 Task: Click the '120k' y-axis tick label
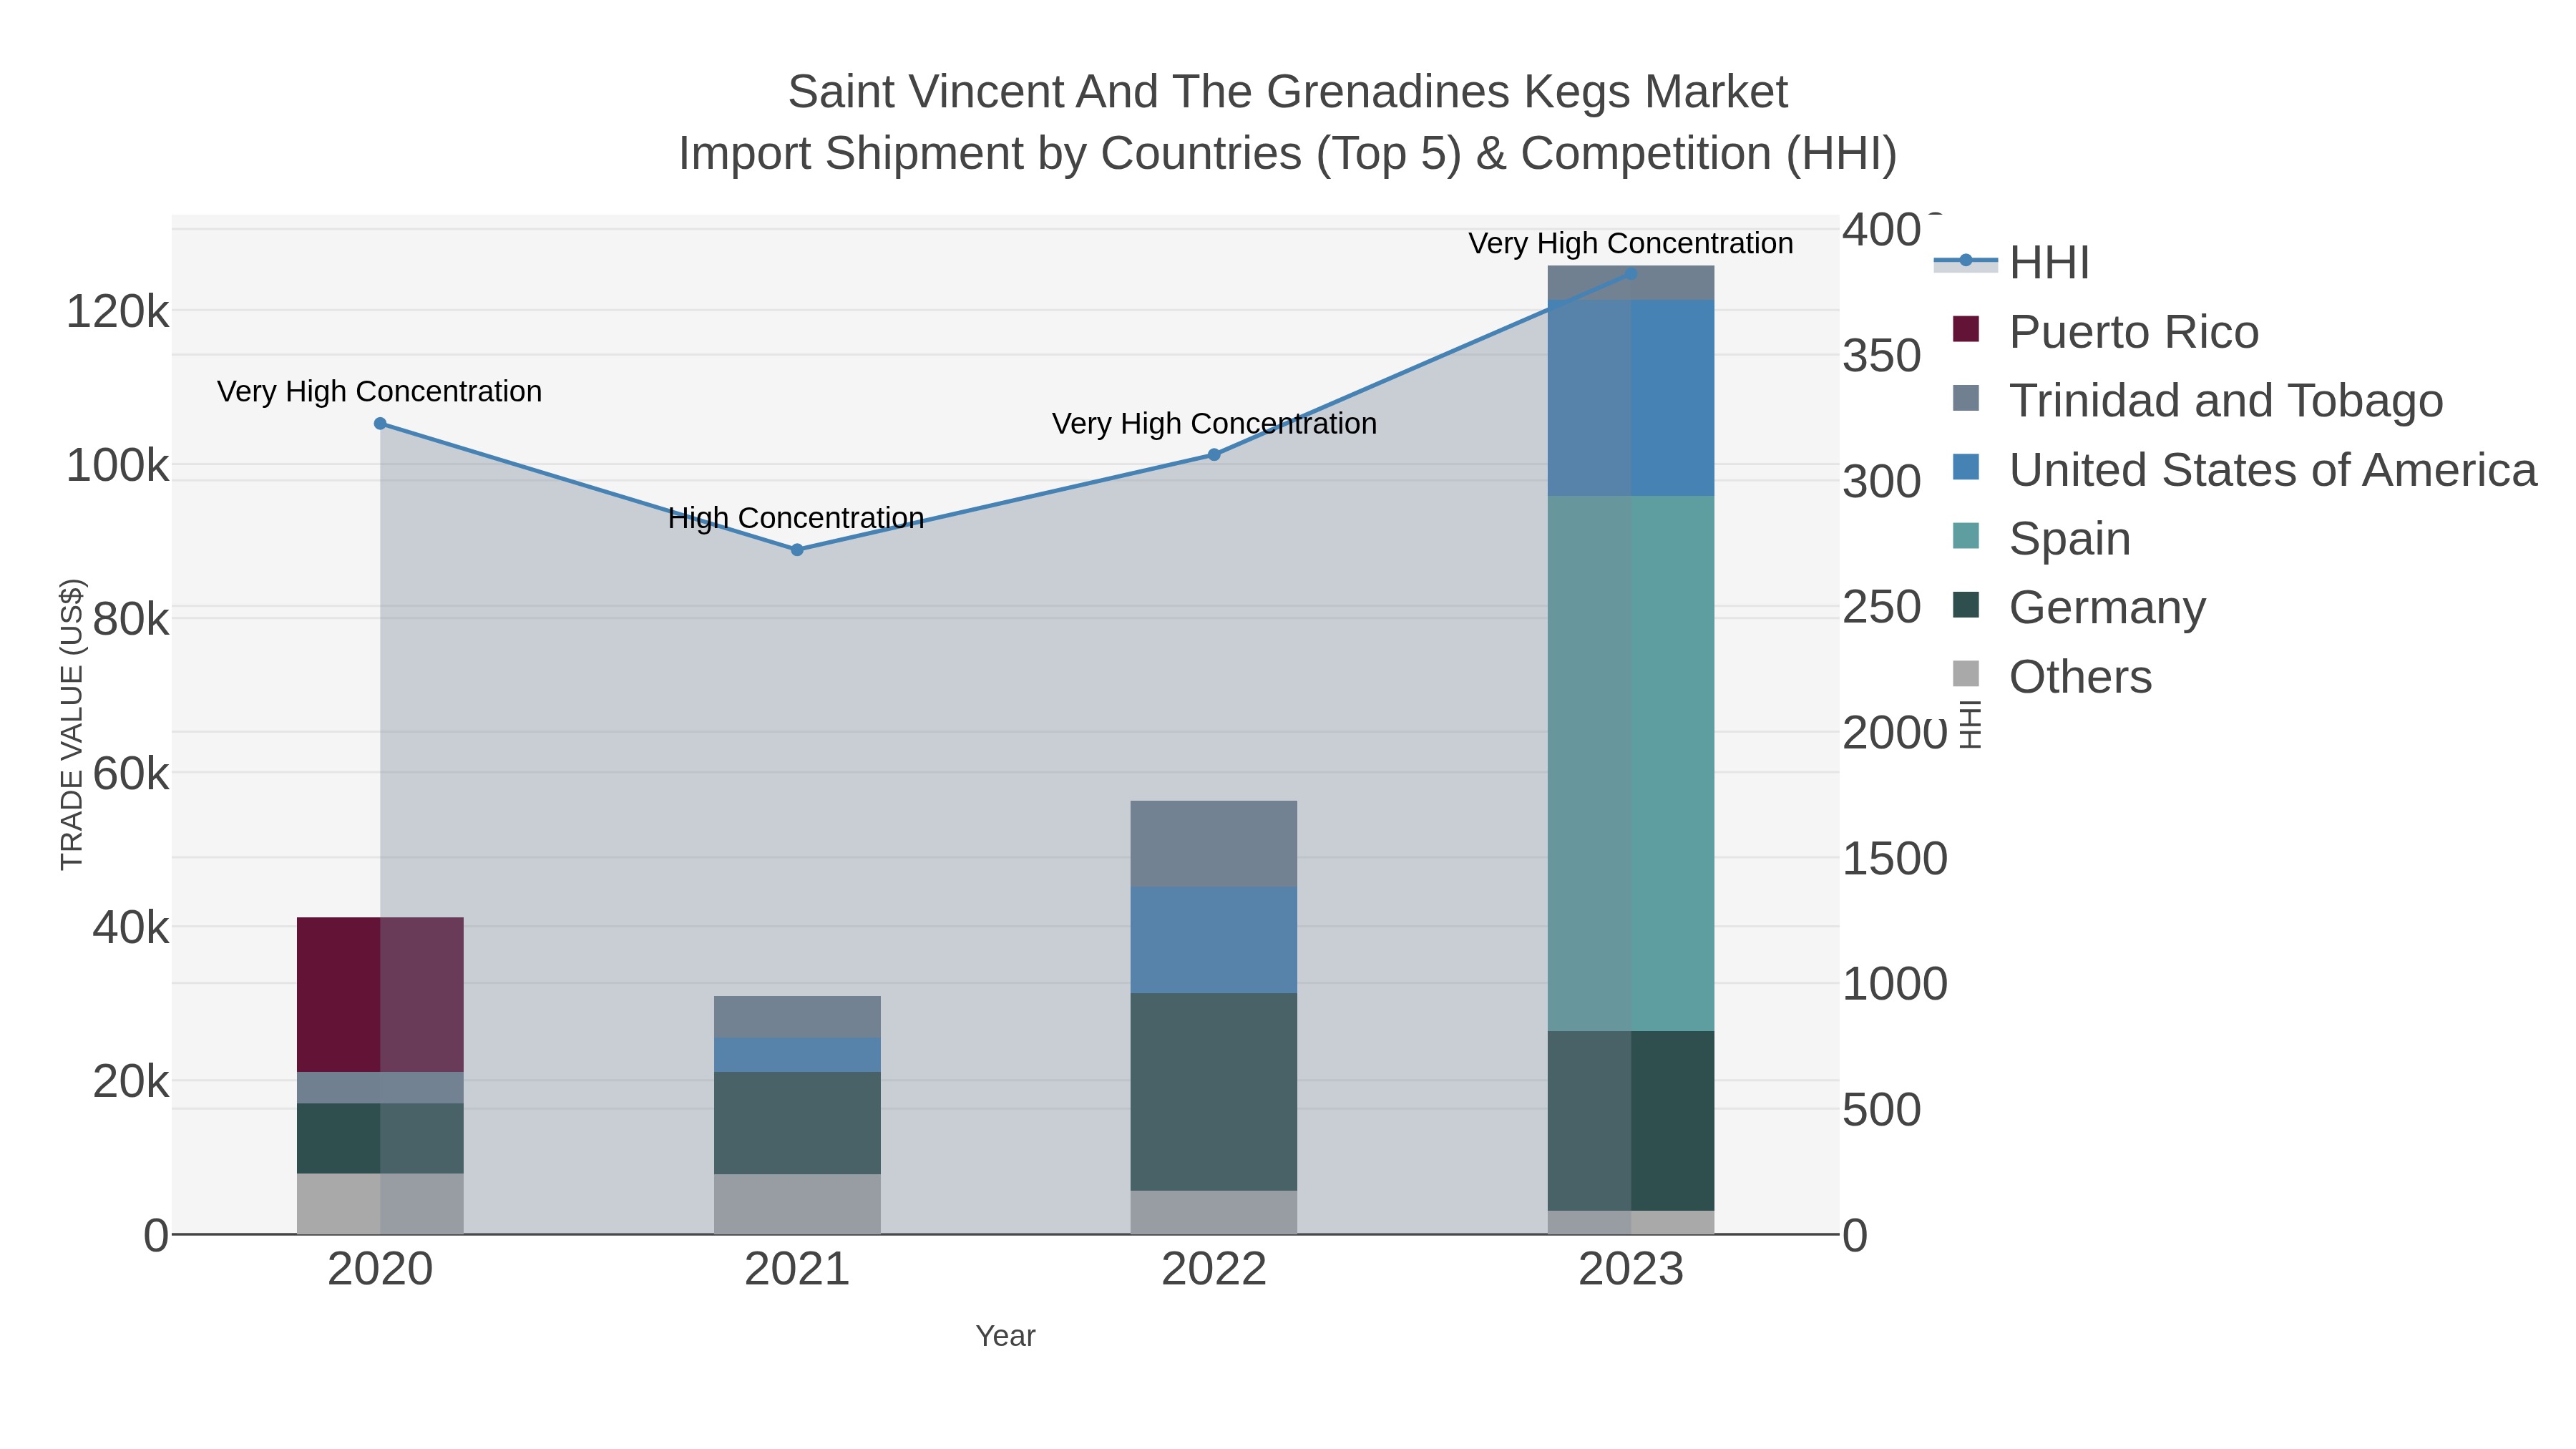click(118, 312)
